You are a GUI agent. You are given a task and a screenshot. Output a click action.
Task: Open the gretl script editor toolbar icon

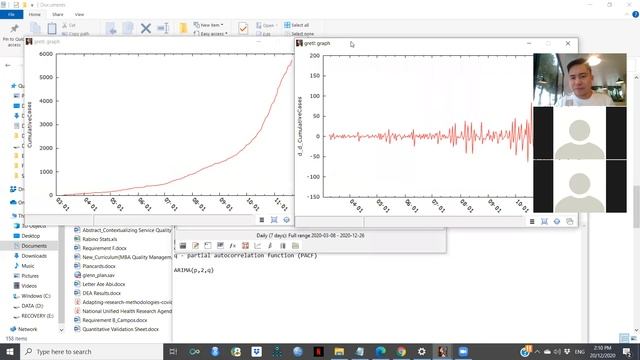[x=196, y=245]
